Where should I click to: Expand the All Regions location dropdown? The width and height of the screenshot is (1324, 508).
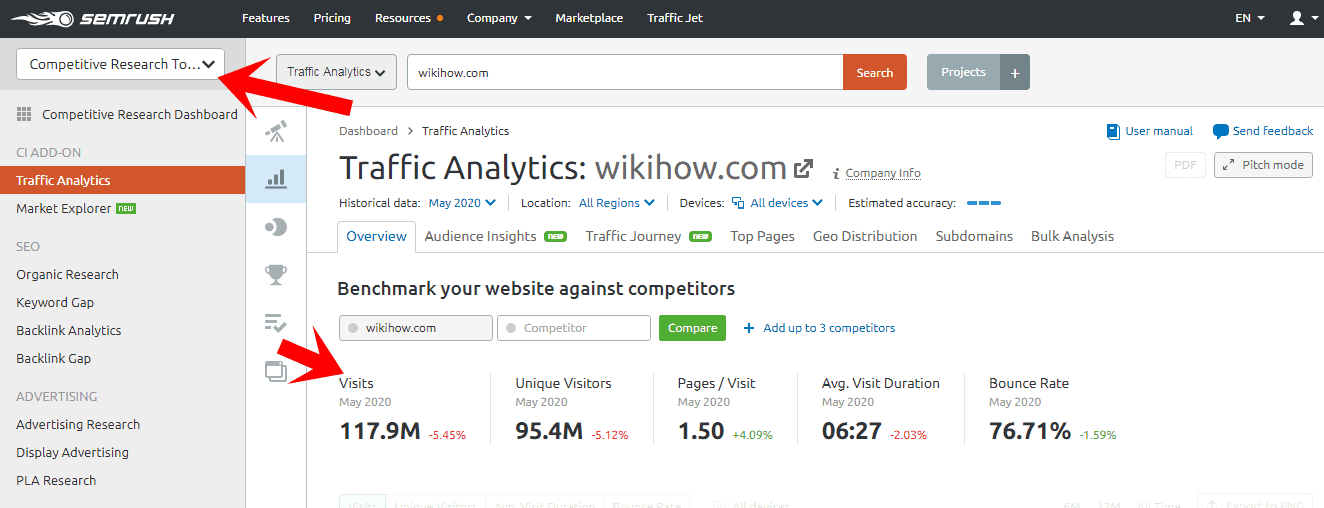coord(617,203)
